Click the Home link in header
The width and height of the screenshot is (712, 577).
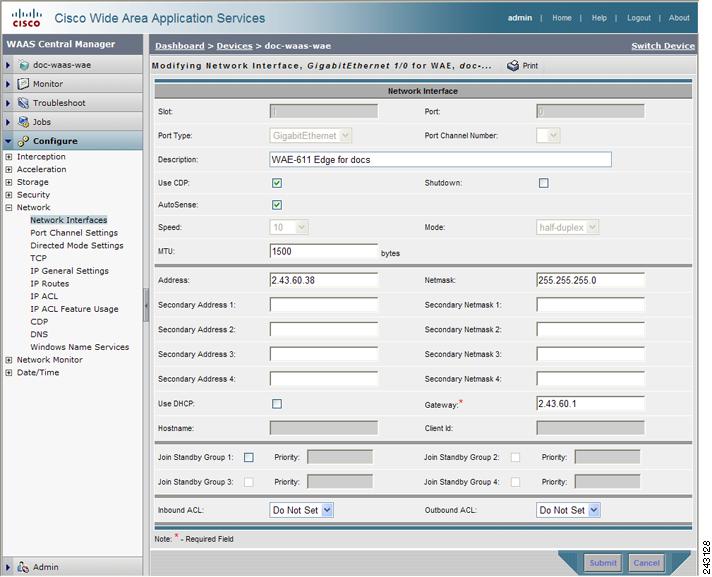[562, 18]
